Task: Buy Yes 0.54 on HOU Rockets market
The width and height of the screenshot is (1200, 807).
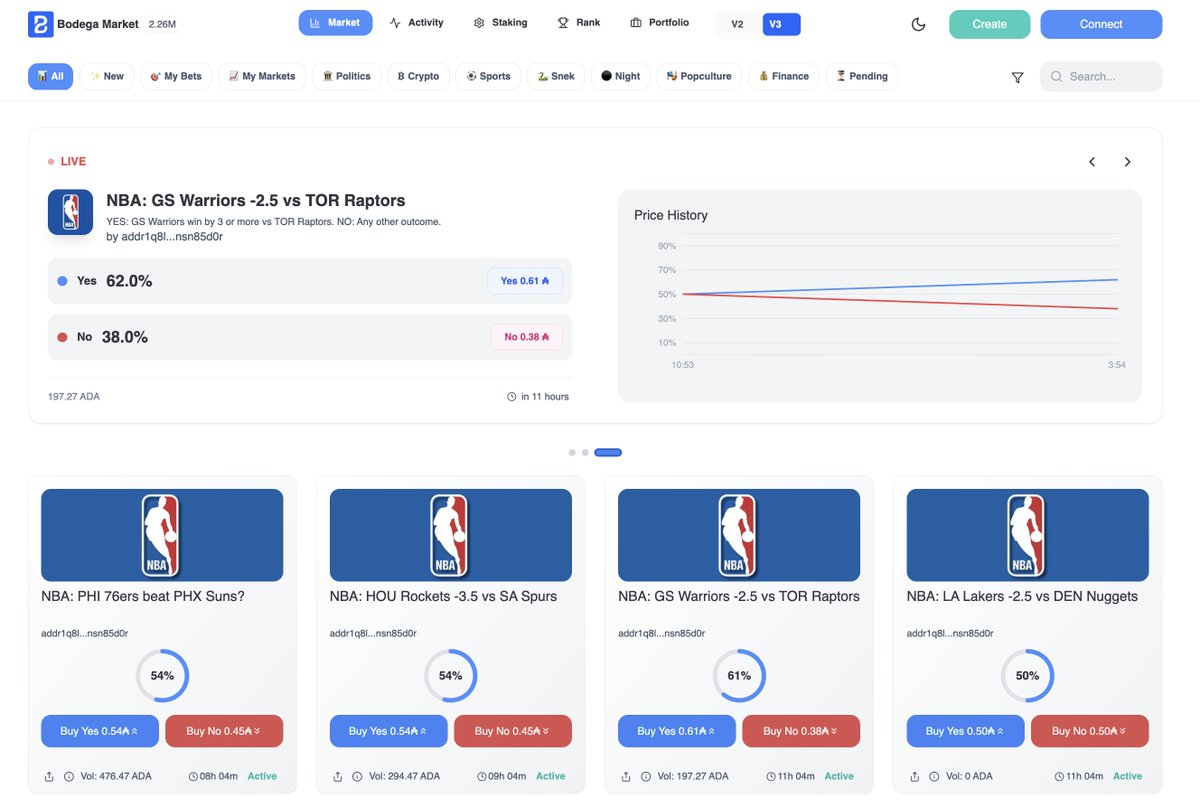Action: (388, 731)
